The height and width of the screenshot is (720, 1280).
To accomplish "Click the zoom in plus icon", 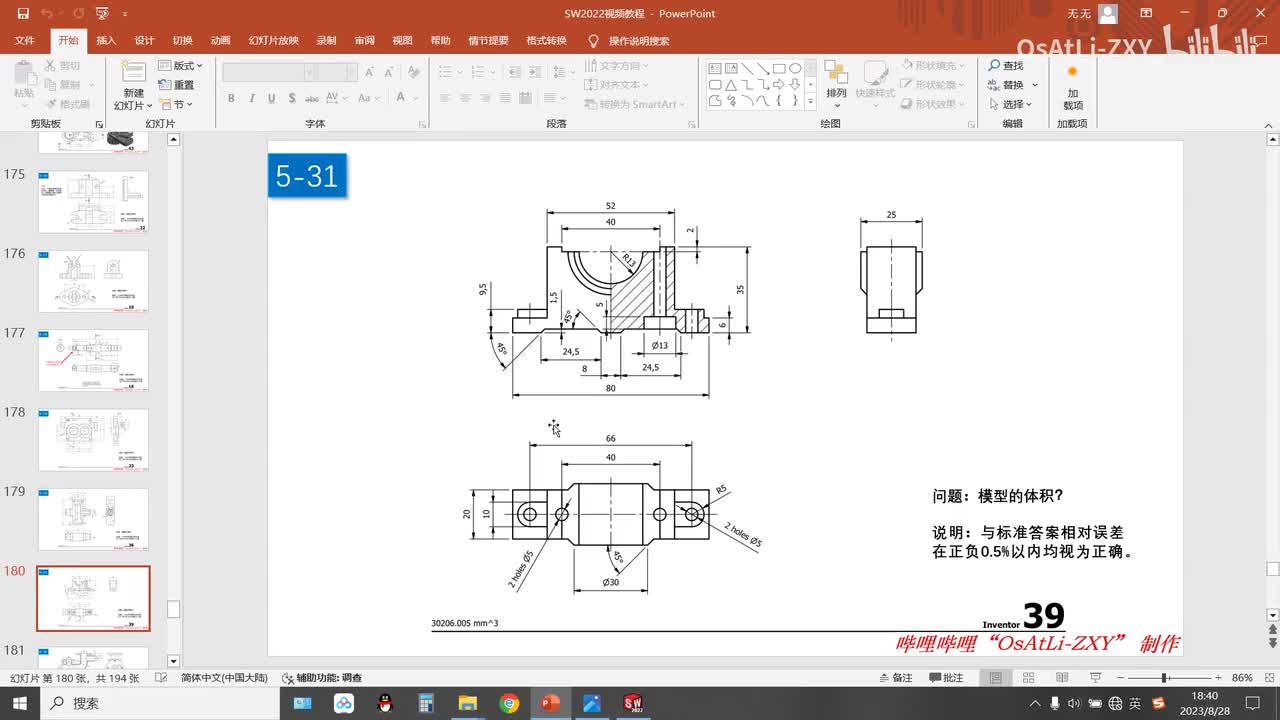I will click(x=1217, y=678).
